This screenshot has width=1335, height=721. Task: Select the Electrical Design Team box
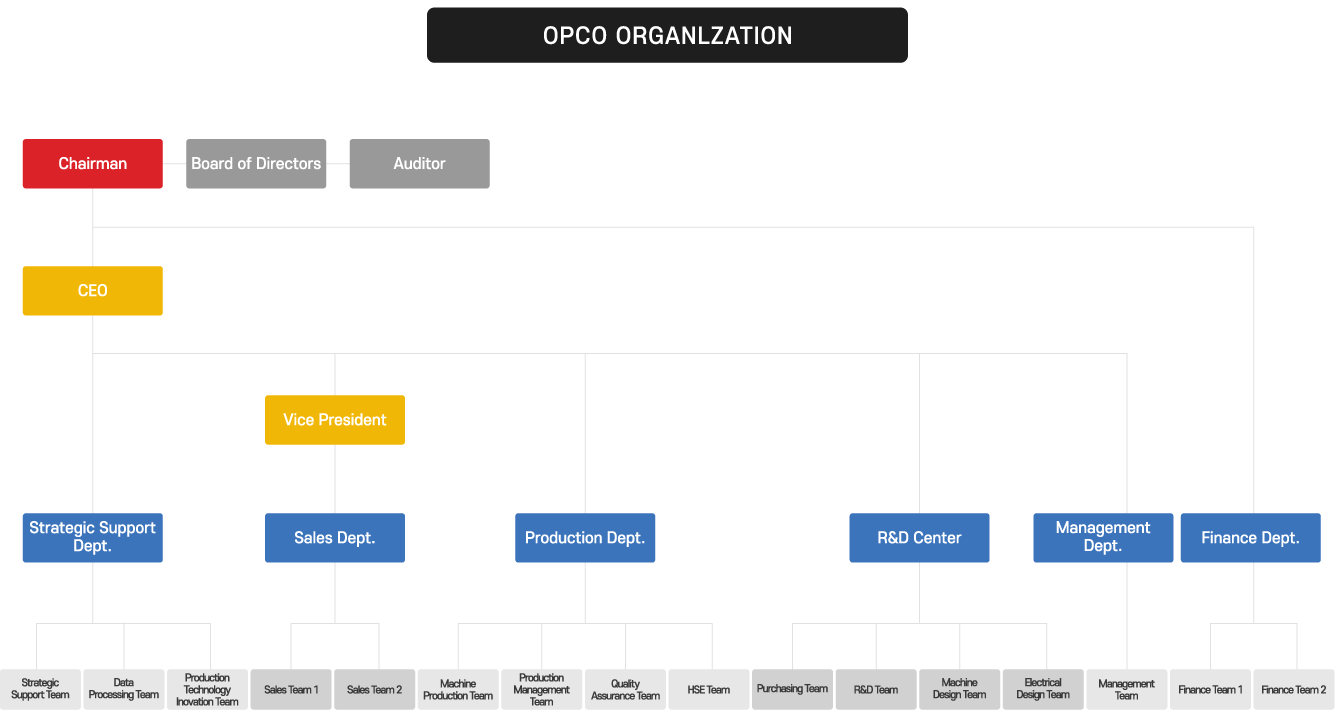point(1043,689)
